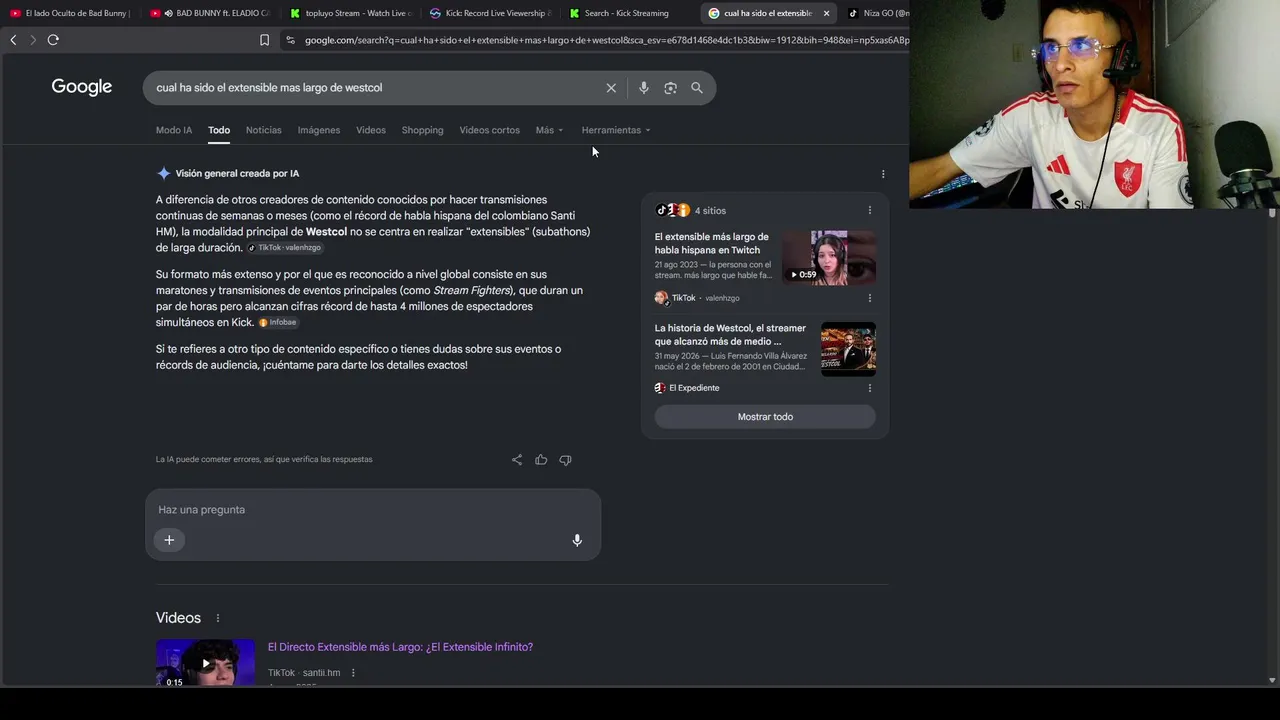This screenshot has width=1280, height=720.
Task: Start a voice search in Google
Action: (643, 88)
